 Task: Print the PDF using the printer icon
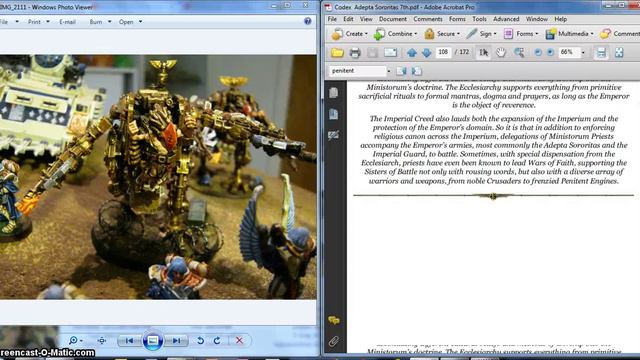[355, 53]
